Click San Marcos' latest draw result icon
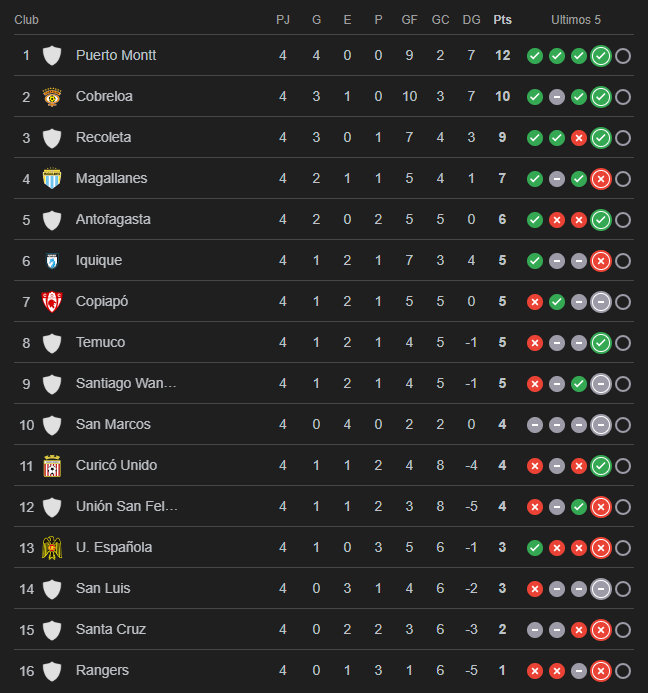Screen dimensions: 648x693 click(601, 425)
